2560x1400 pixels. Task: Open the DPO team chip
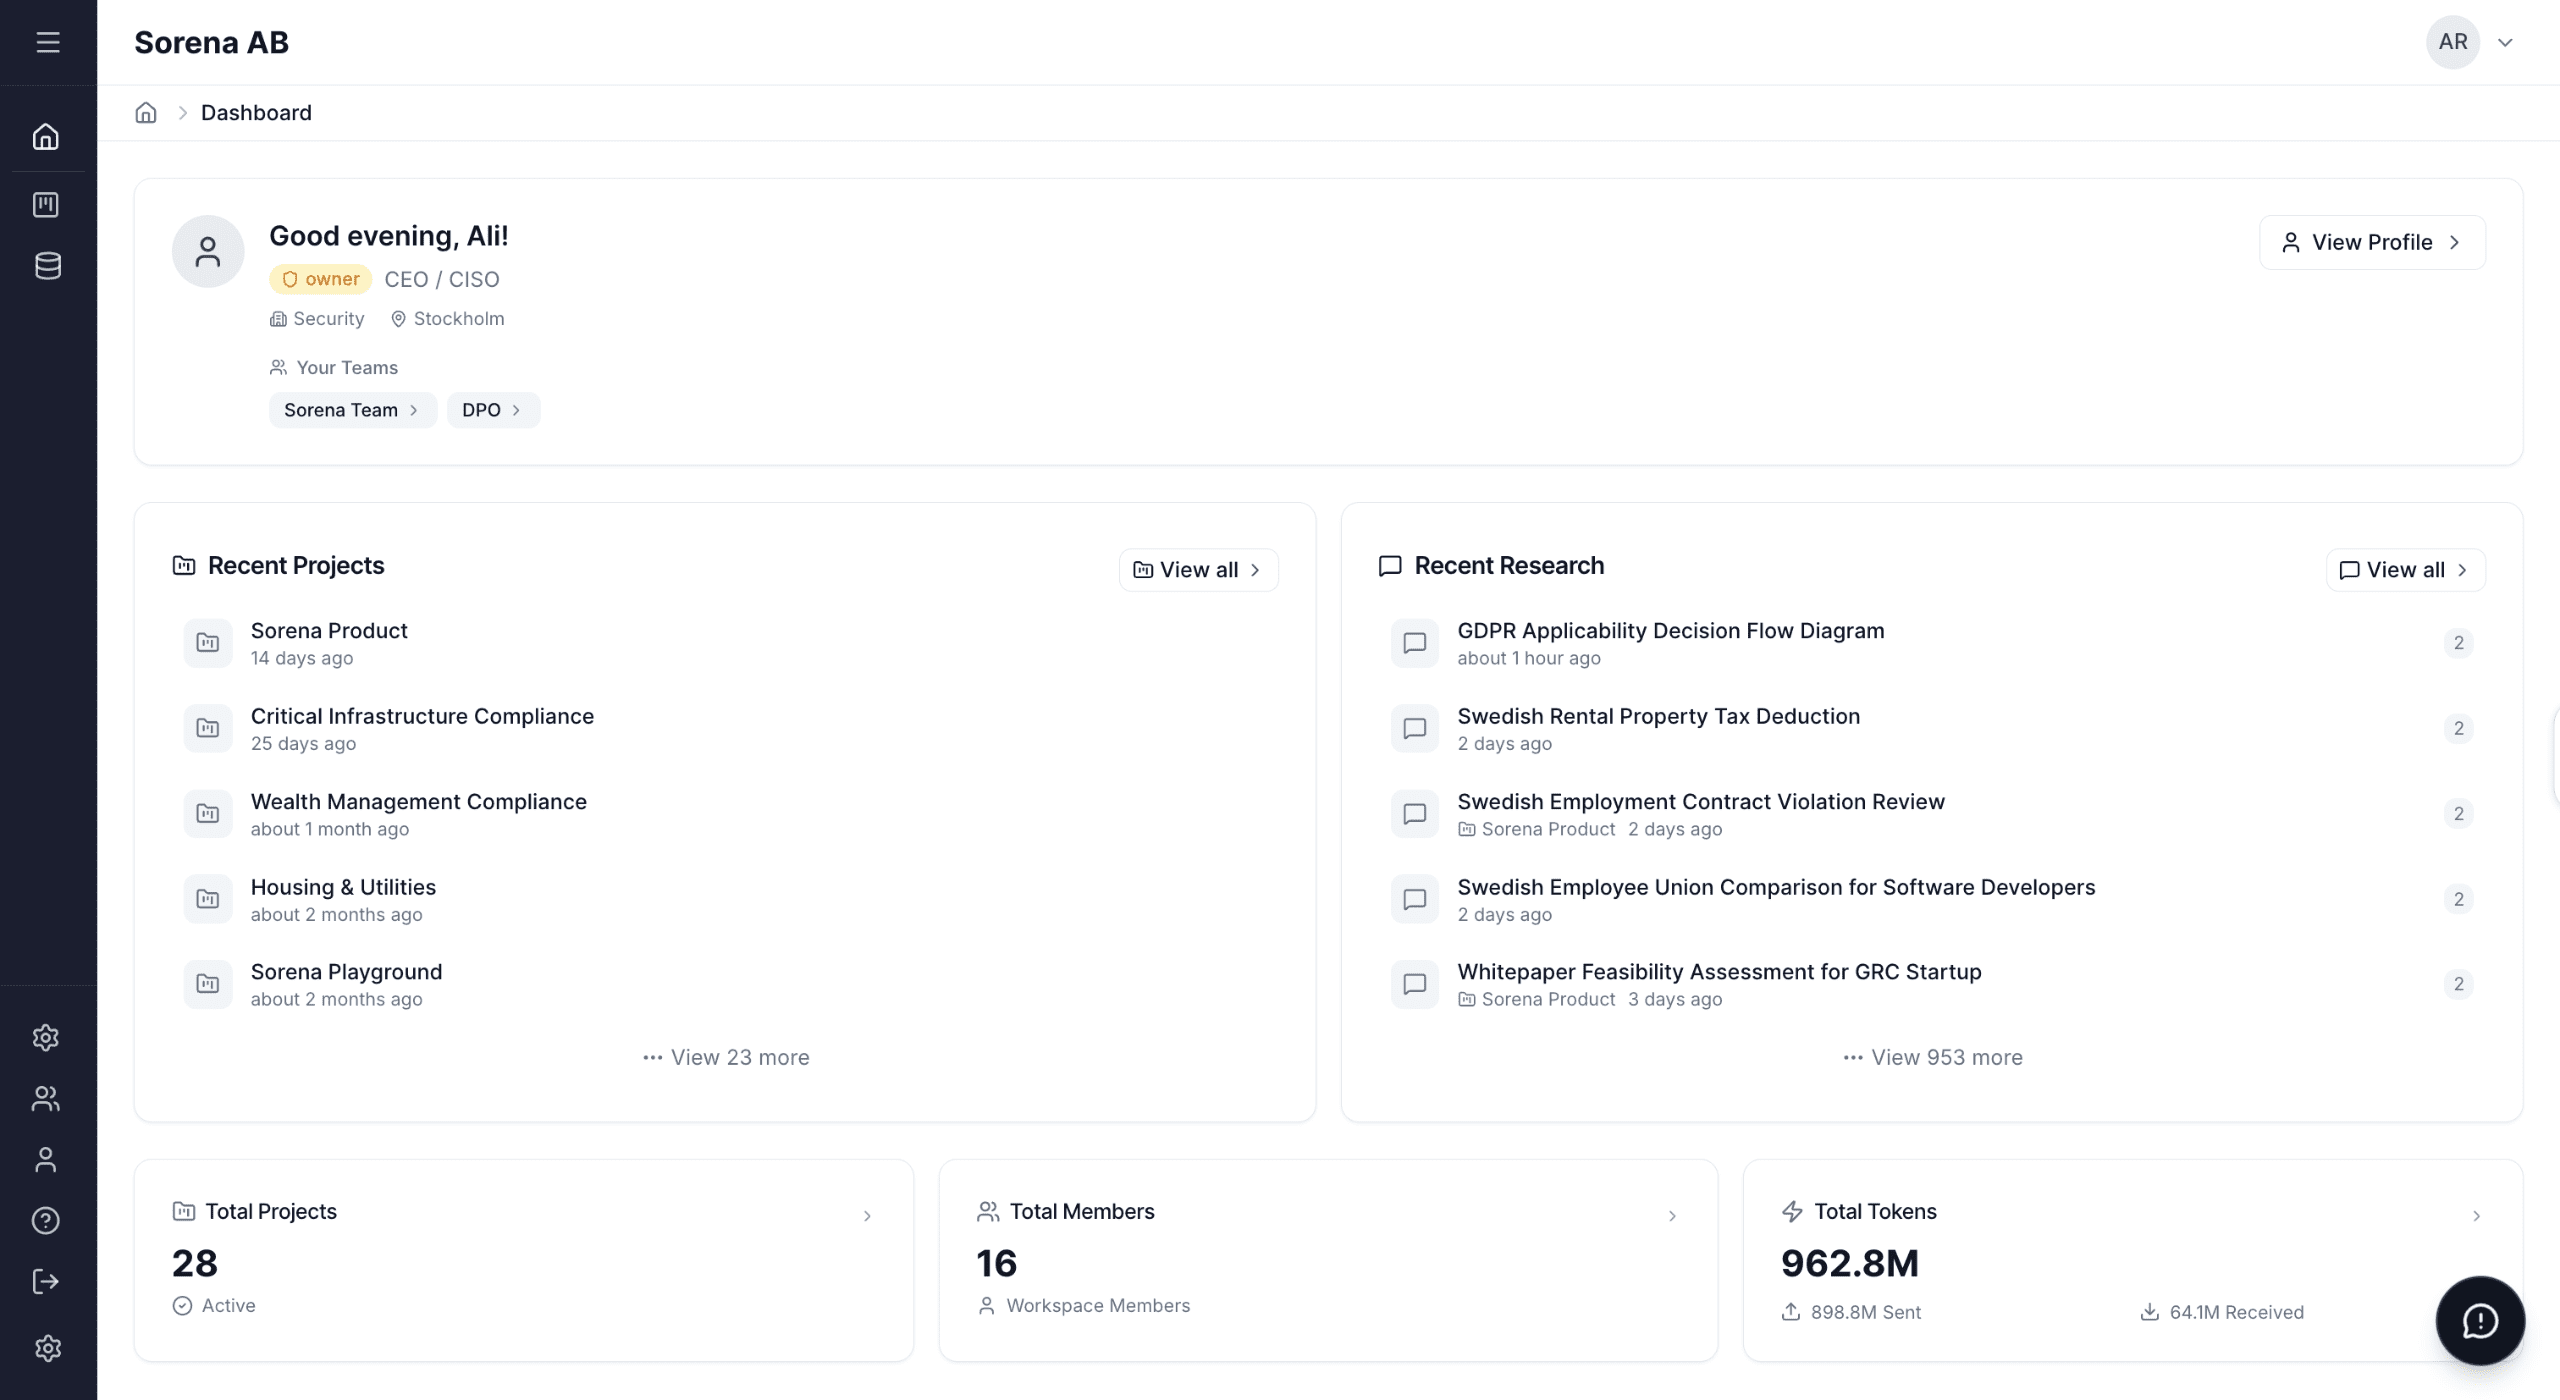492,410
